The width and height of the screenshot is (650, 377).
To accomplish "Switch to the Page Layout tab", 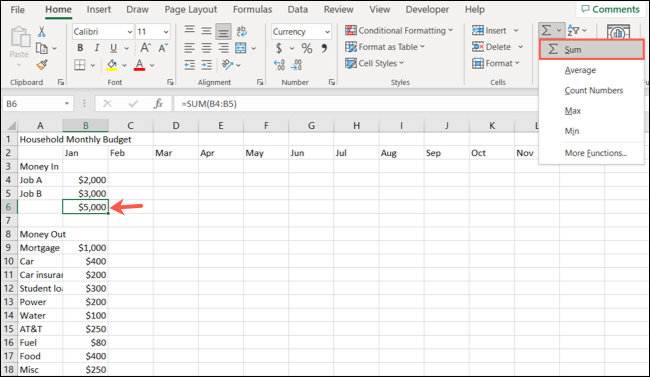I will click(x=191, y=10).
